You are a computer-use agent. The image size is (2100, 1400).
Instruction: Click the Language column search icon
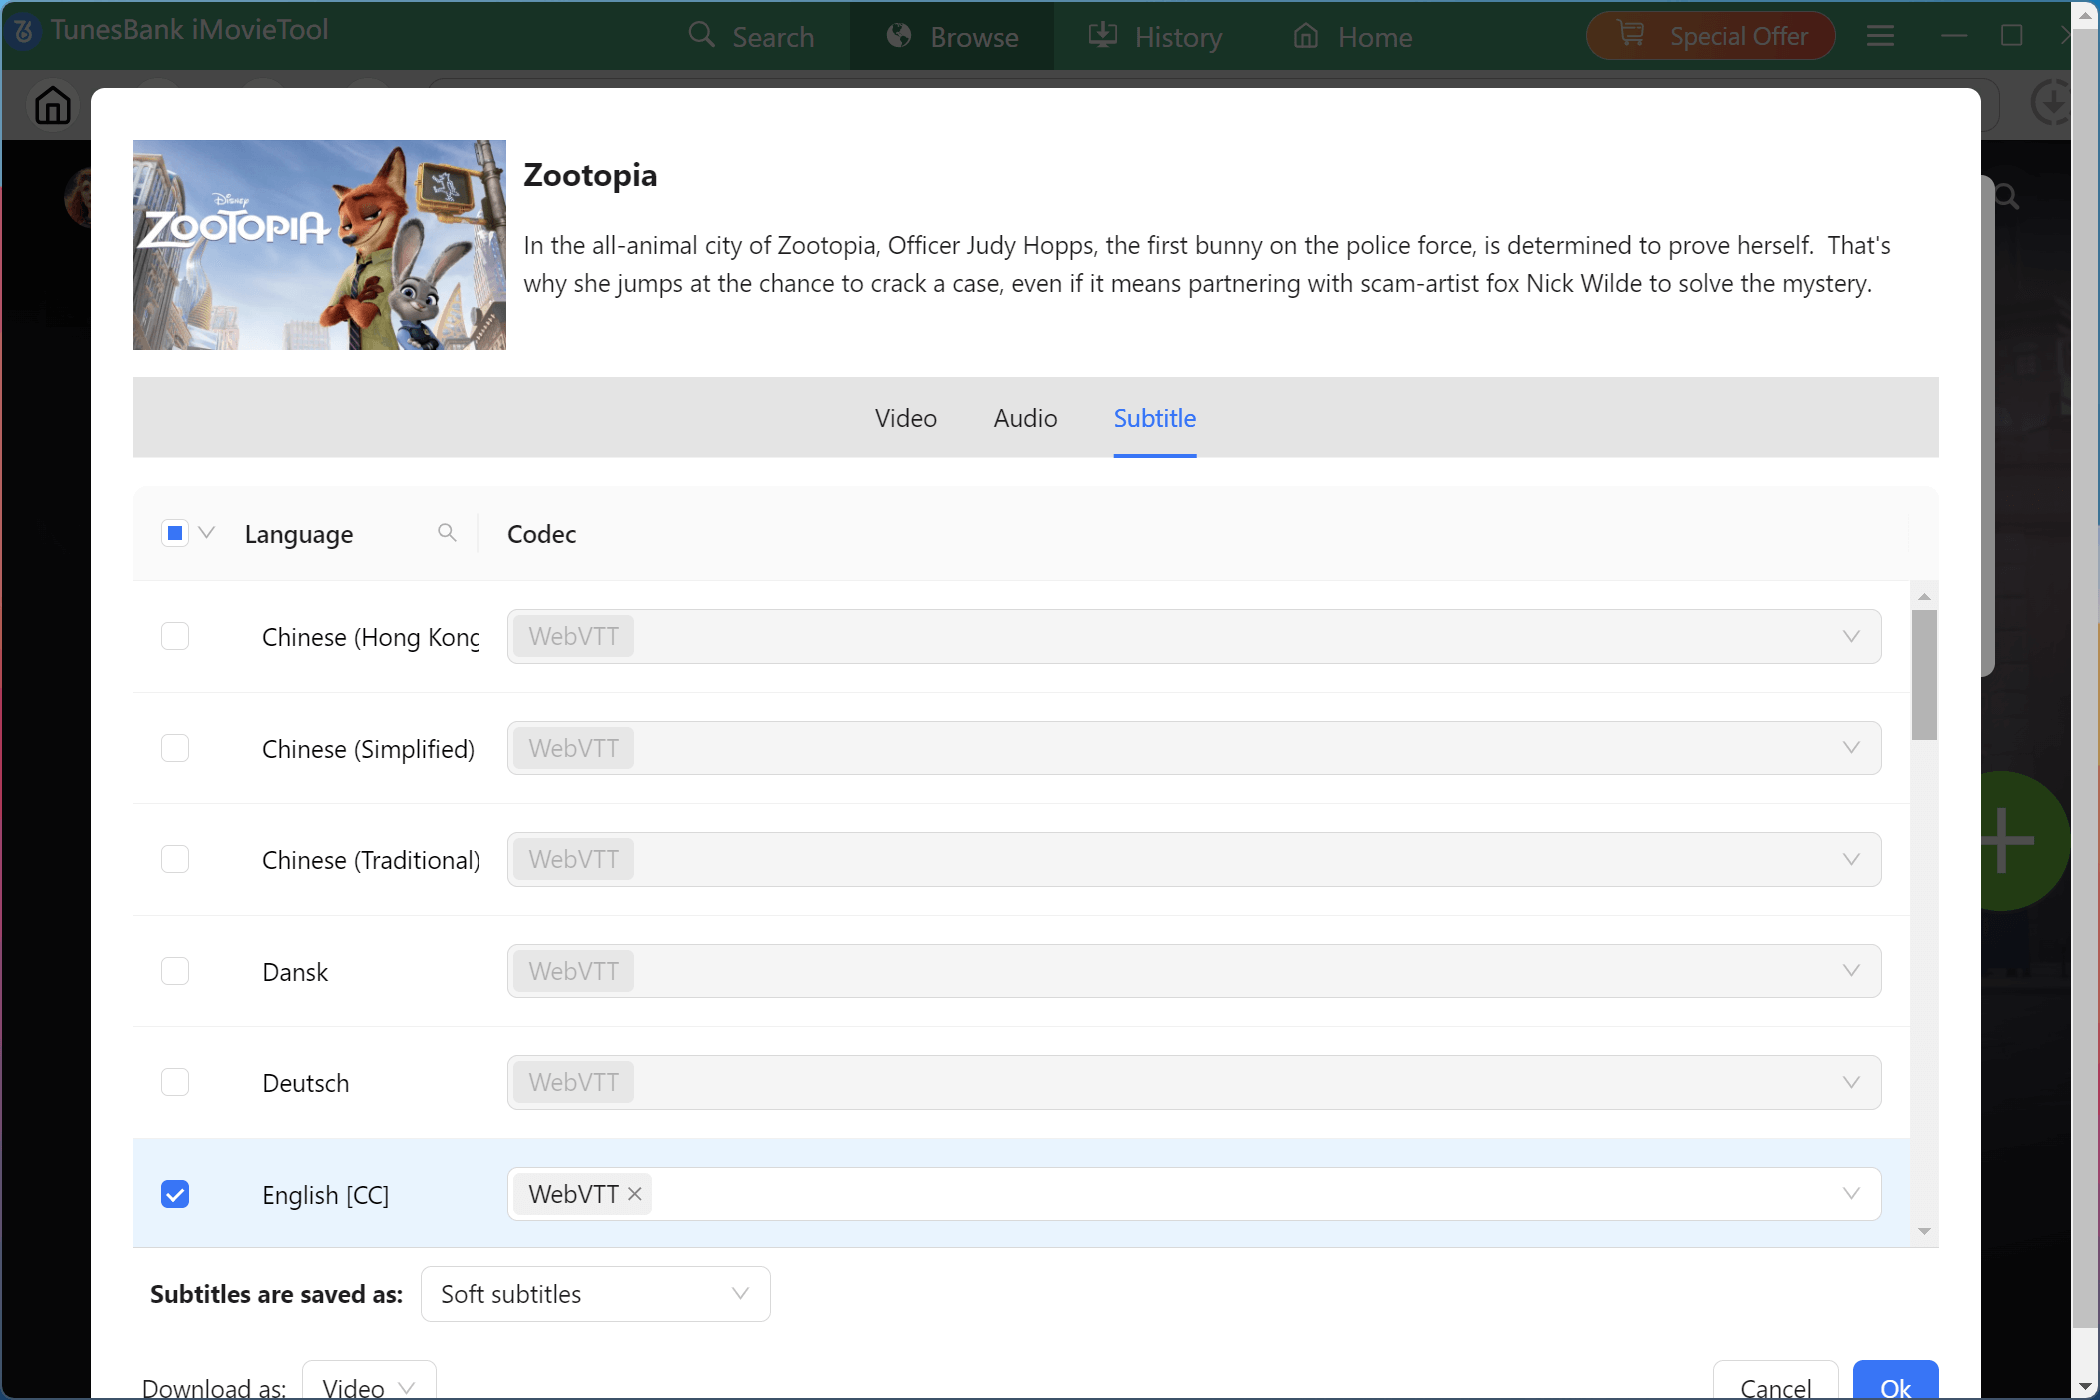(447, 533)
